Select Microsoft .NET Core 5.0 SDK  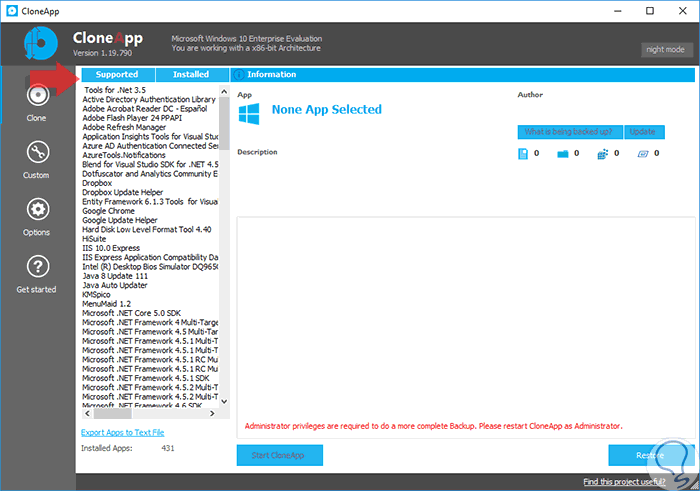[x=132, y=313]
